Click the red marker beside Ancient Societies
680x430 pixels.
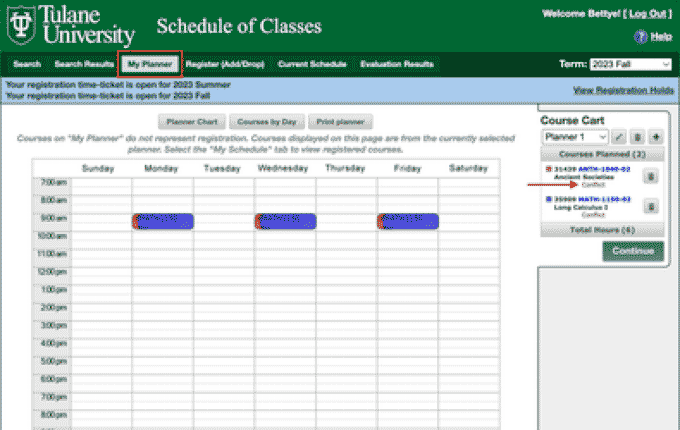(549, 169)
